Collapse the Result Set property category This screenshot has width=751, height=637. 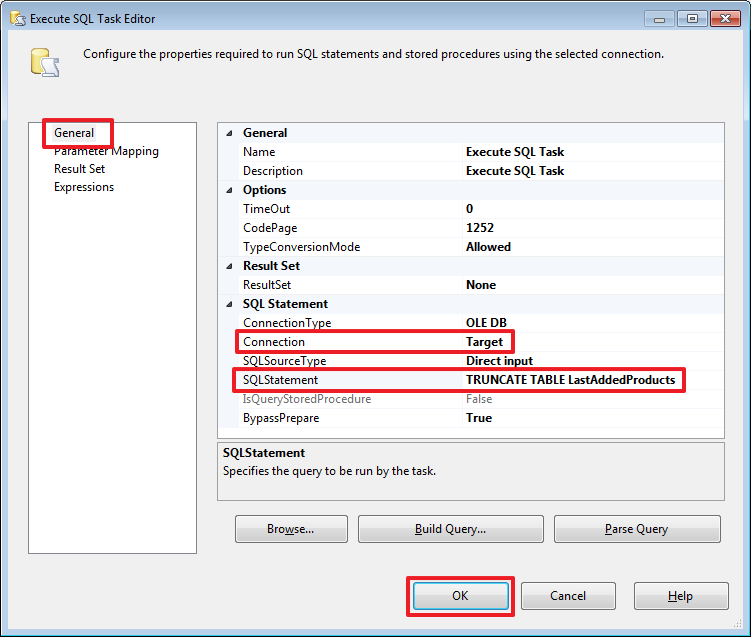(x=230, y=266)
